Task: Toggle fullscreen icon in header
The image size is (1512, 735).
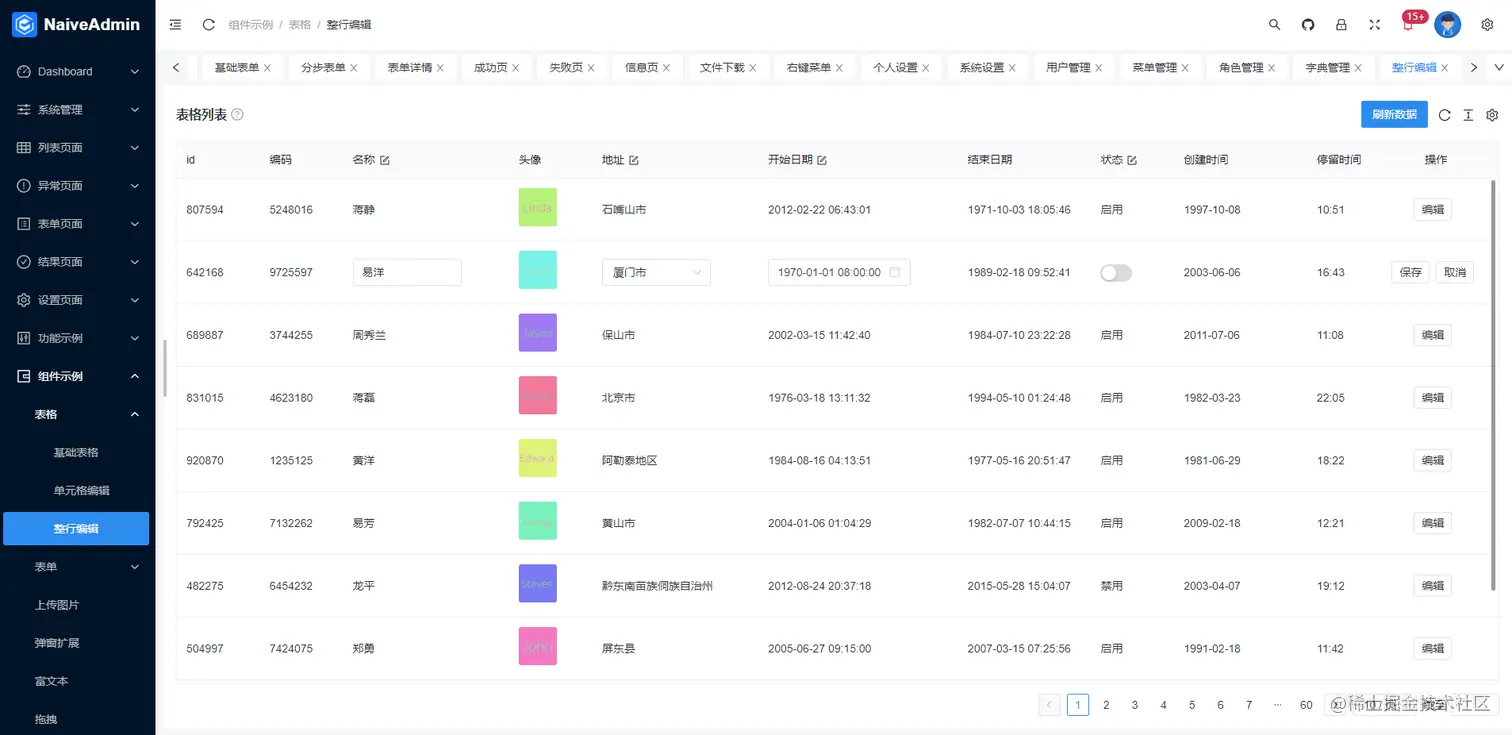Action: click(x=1375, y=24)
